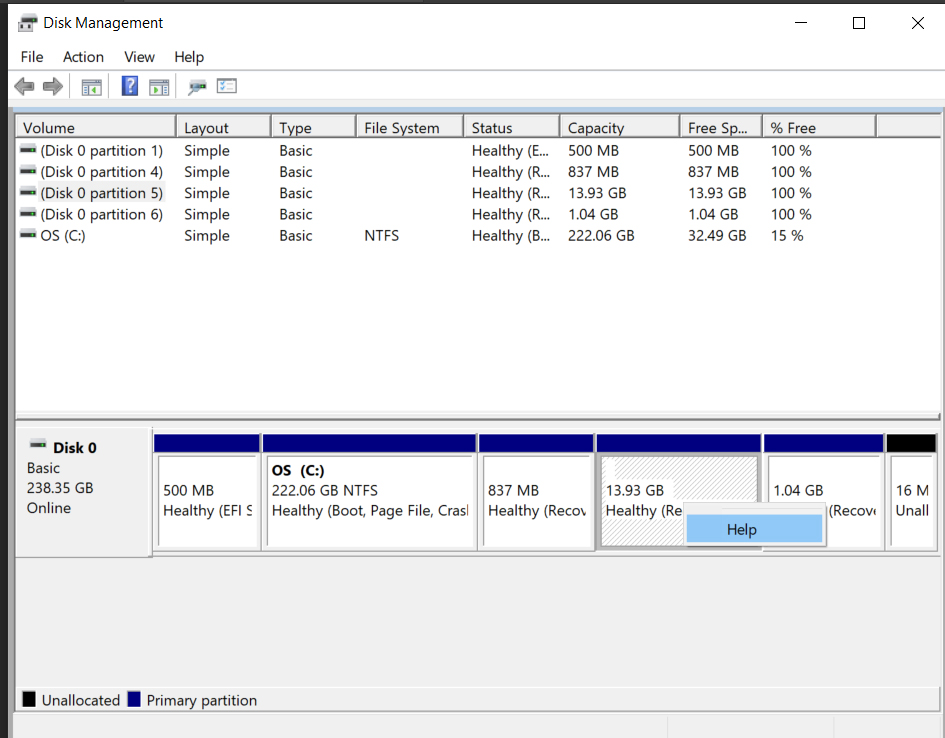Maximize the Disk Management window
The image size is (945, 738).
tap(859, 23)
